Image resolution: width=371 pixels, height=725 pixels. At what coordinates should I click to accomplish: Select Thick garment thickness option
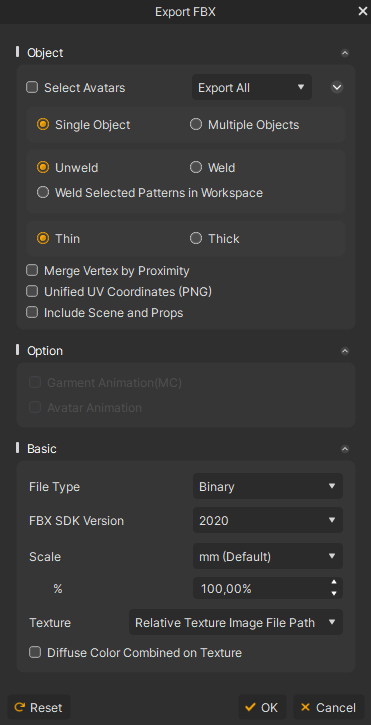pyautogui.click(x=196, y=239)
